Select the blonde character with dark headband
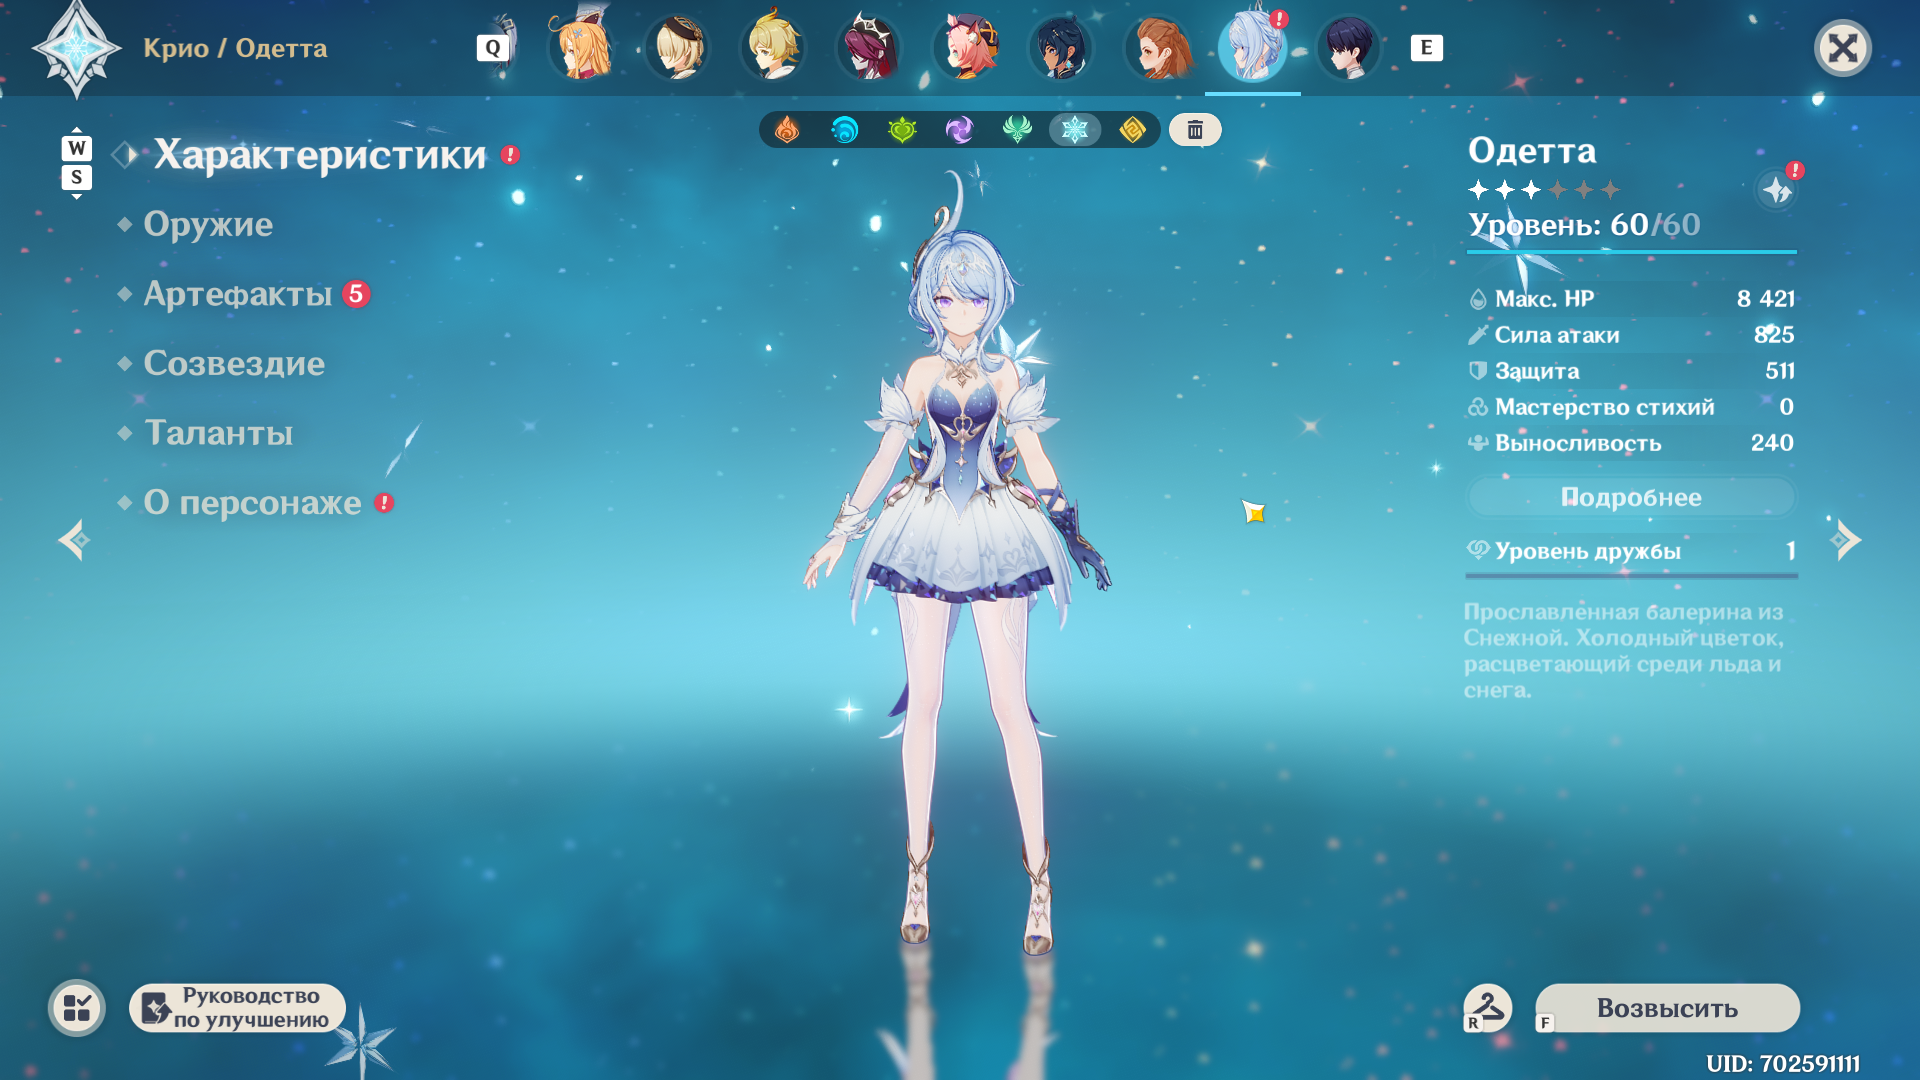1920x1080 pixels. point(677,47)
